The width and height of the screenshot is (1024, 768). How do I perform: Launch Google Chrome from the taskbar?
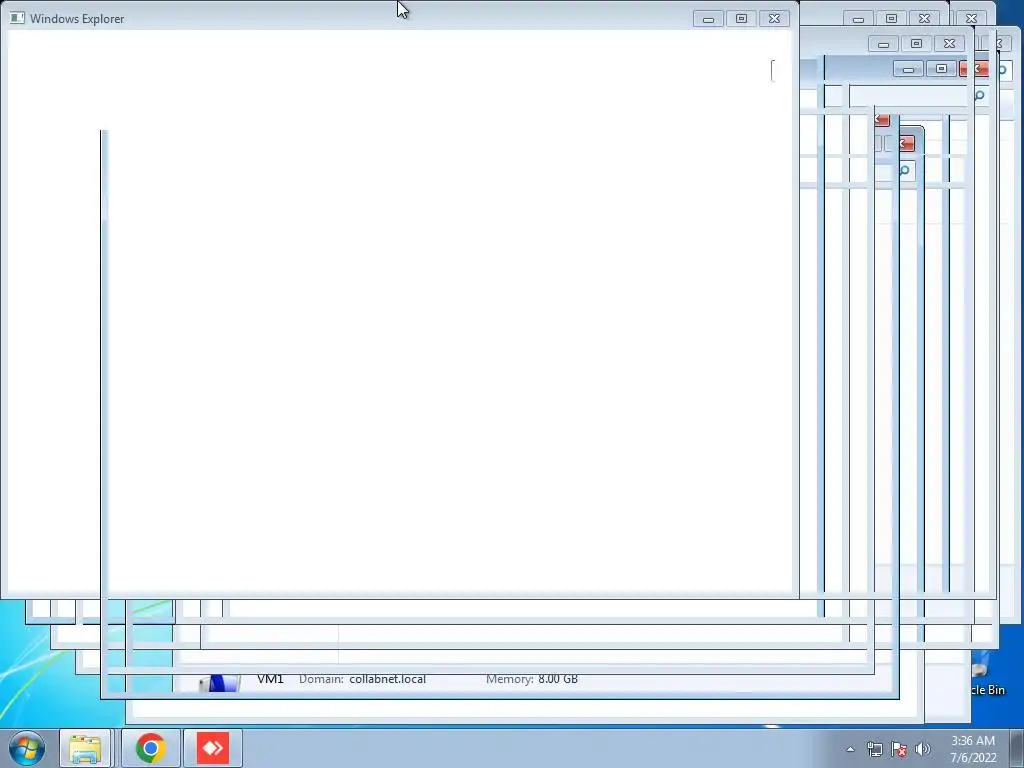click(151, 748)
